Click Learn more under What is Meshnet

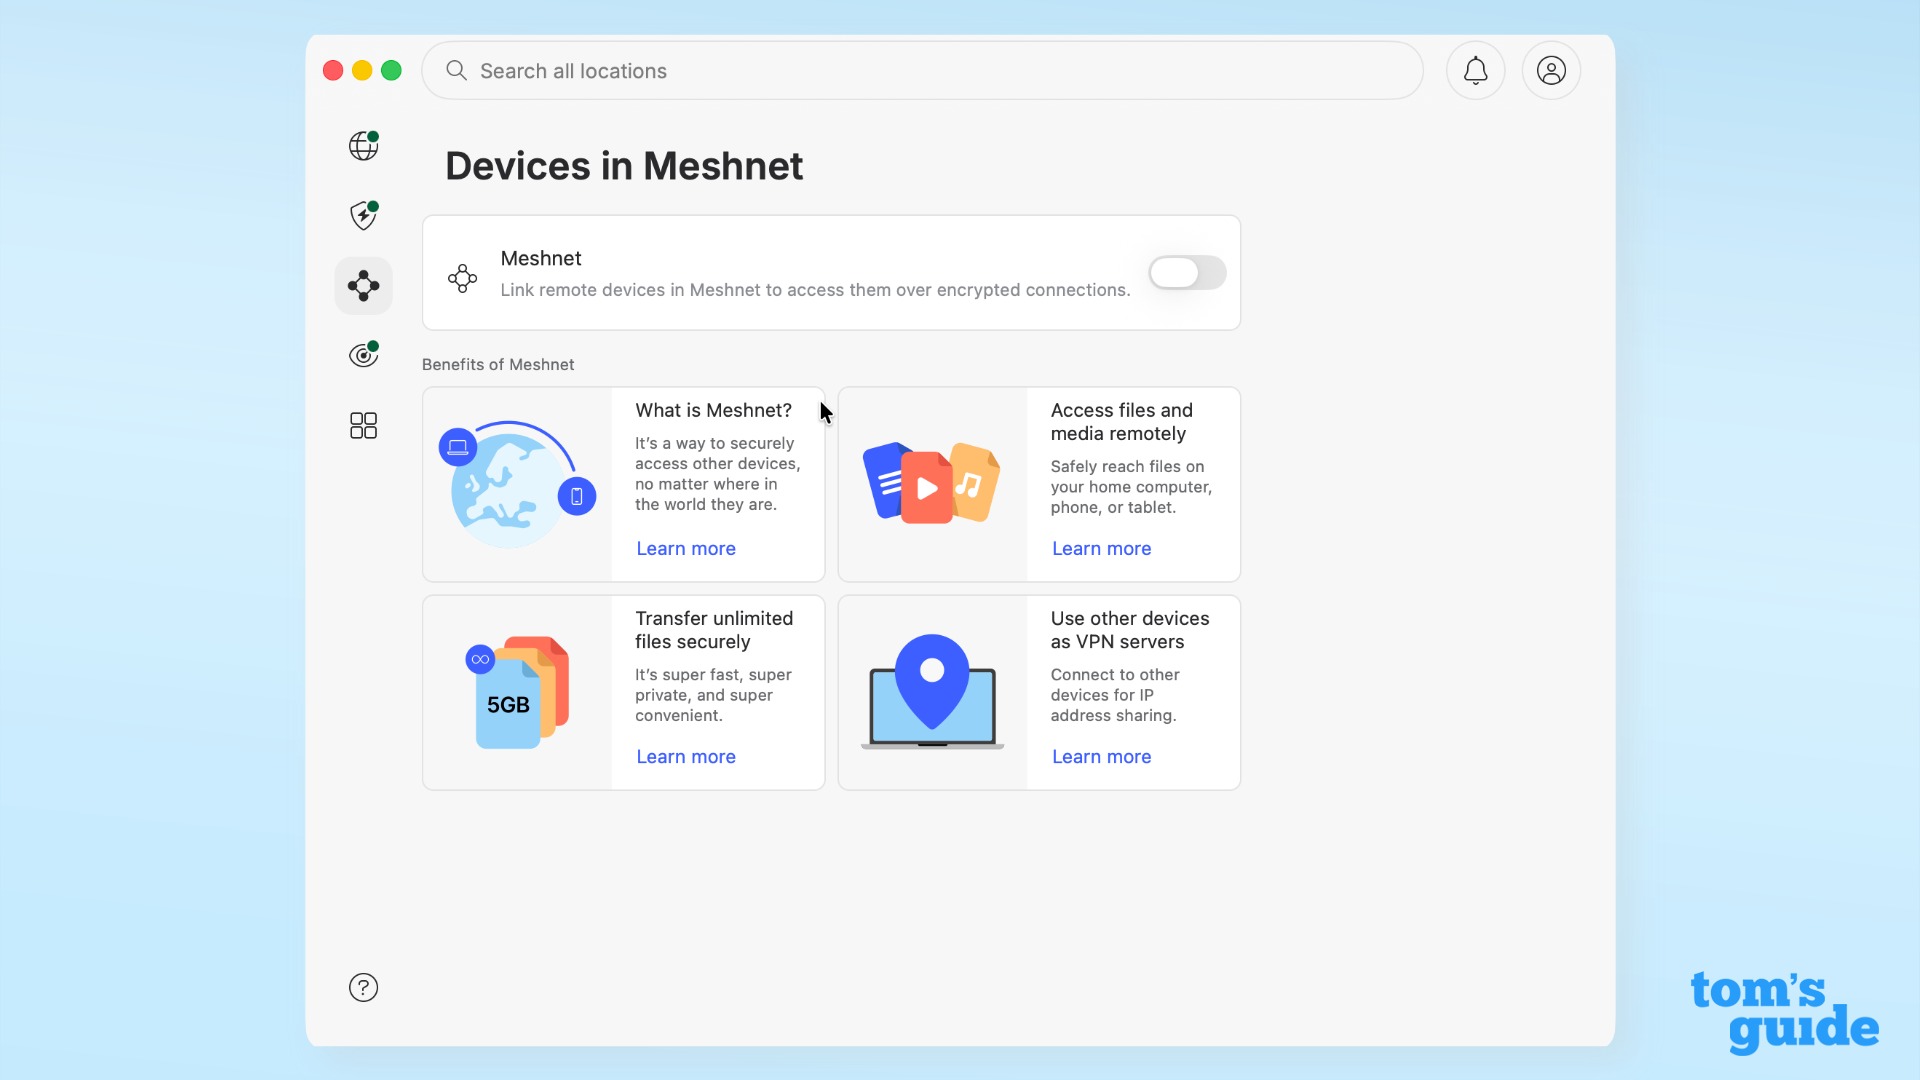(x=685, y=548)
